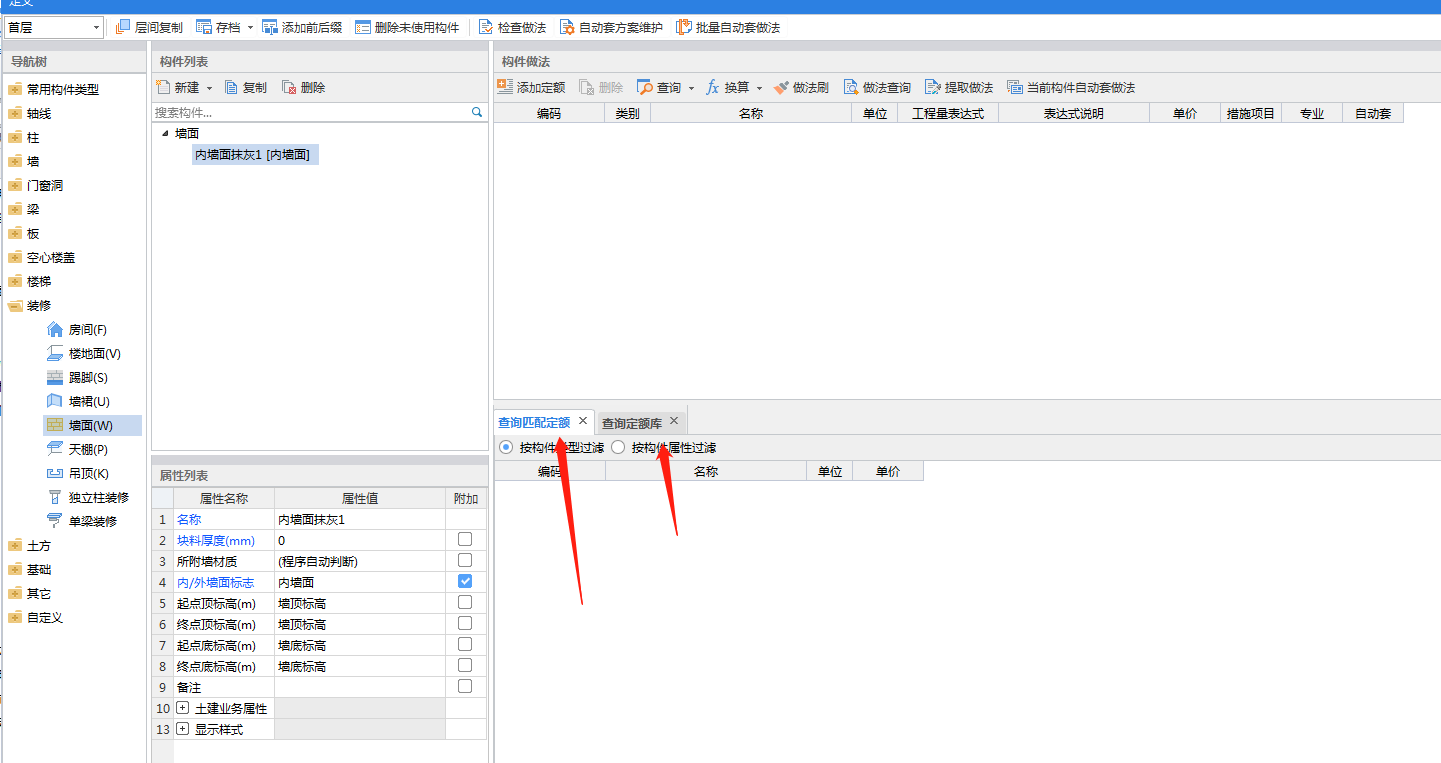
Task: Switch to the 查询匹配定额 tab
Action: tap(534, 422)
